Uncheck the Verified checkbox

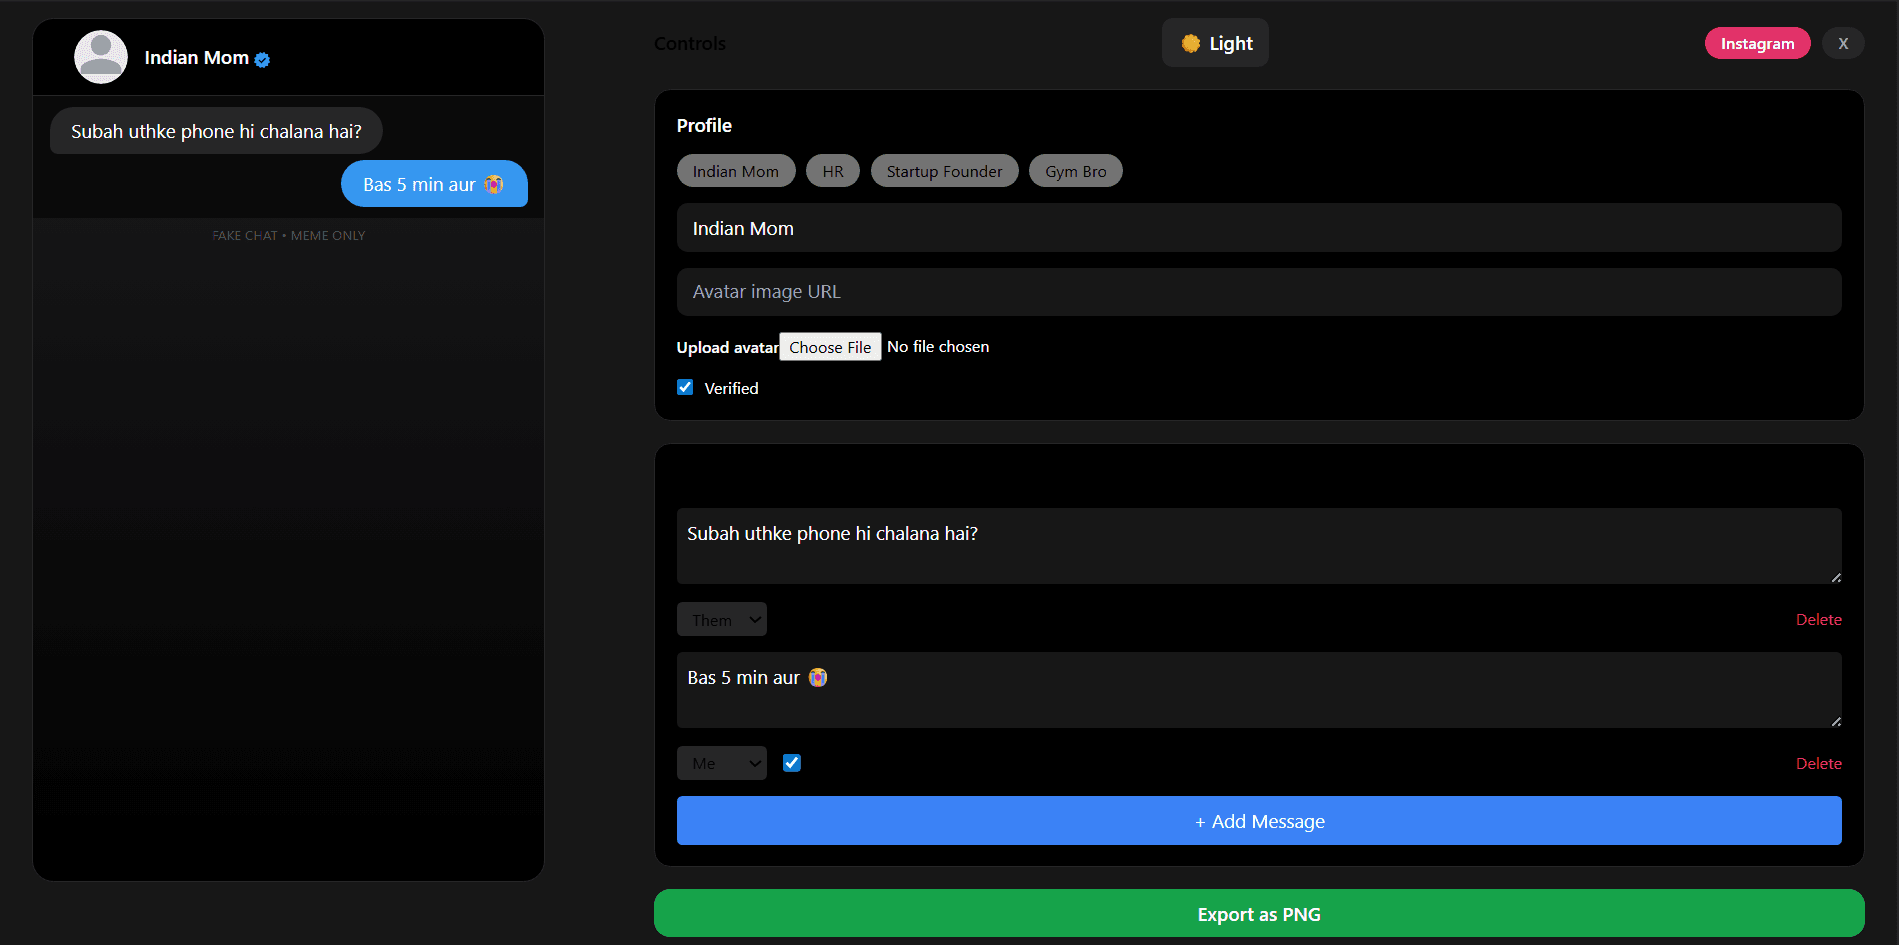(x=685, y=388)
